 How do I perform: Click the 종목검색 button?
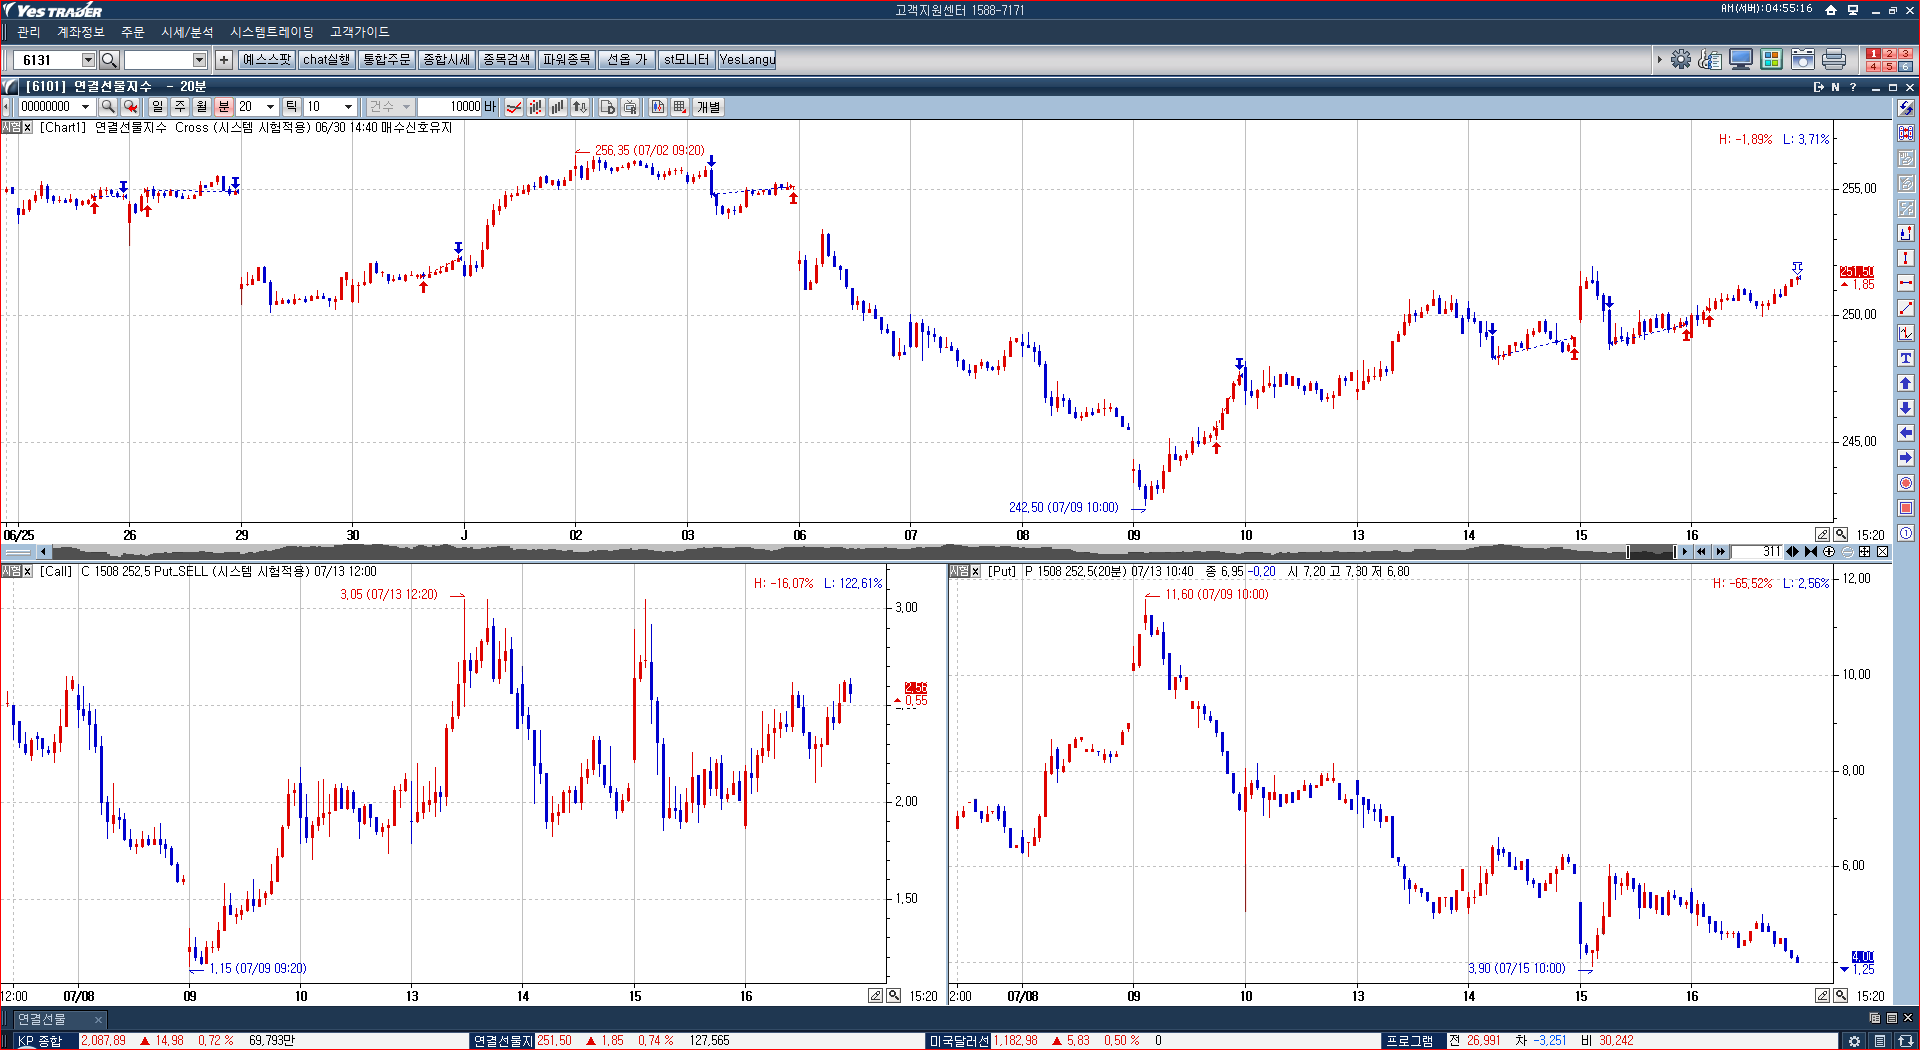(x=506, y=60)
